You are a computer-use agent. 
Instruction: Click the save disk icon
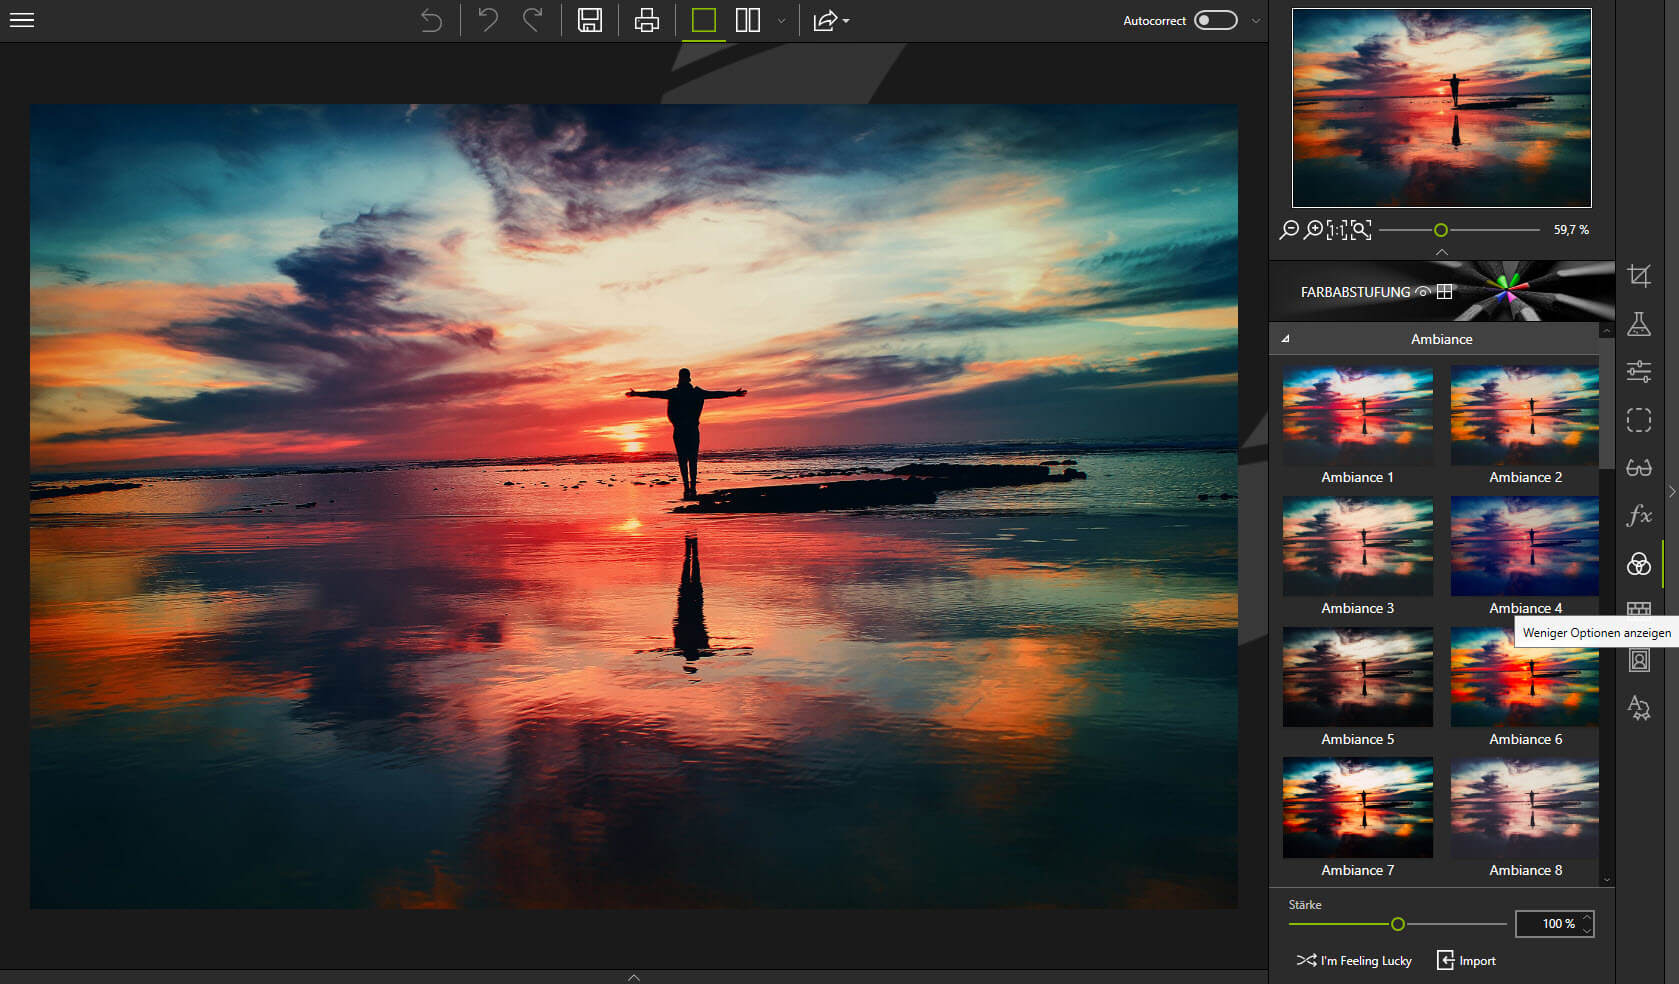[x=590, y=20]
